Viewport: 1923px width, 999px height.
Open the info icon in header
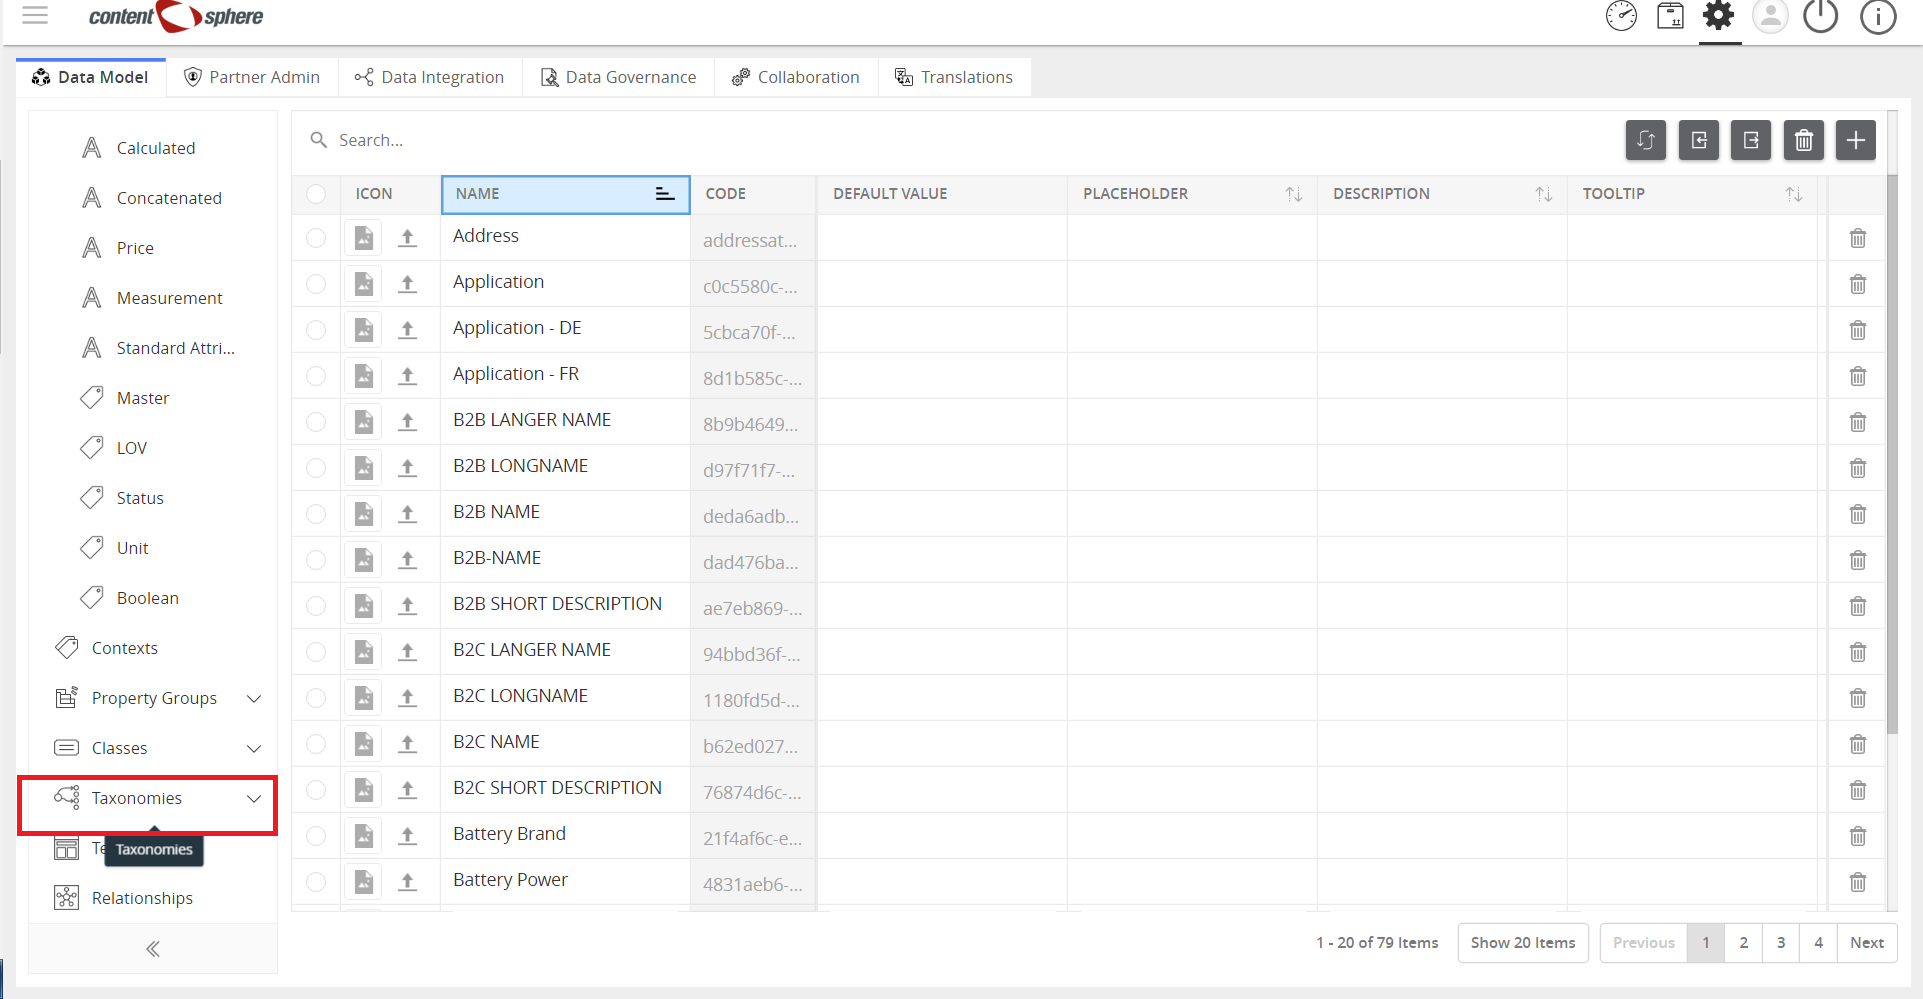(x=1878, y=16)
